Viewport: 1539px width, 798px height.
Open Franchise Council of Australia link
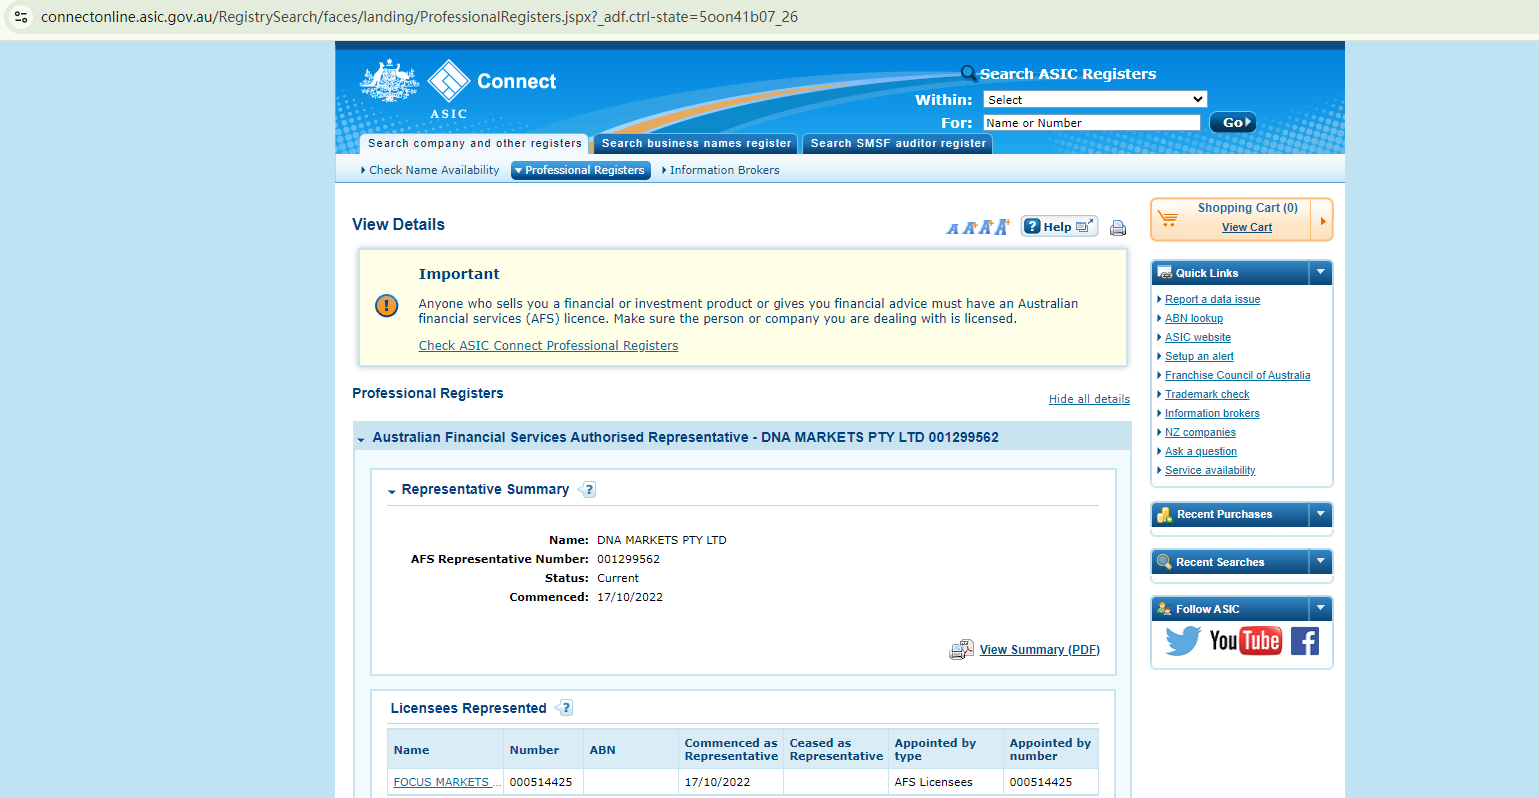1237,375
